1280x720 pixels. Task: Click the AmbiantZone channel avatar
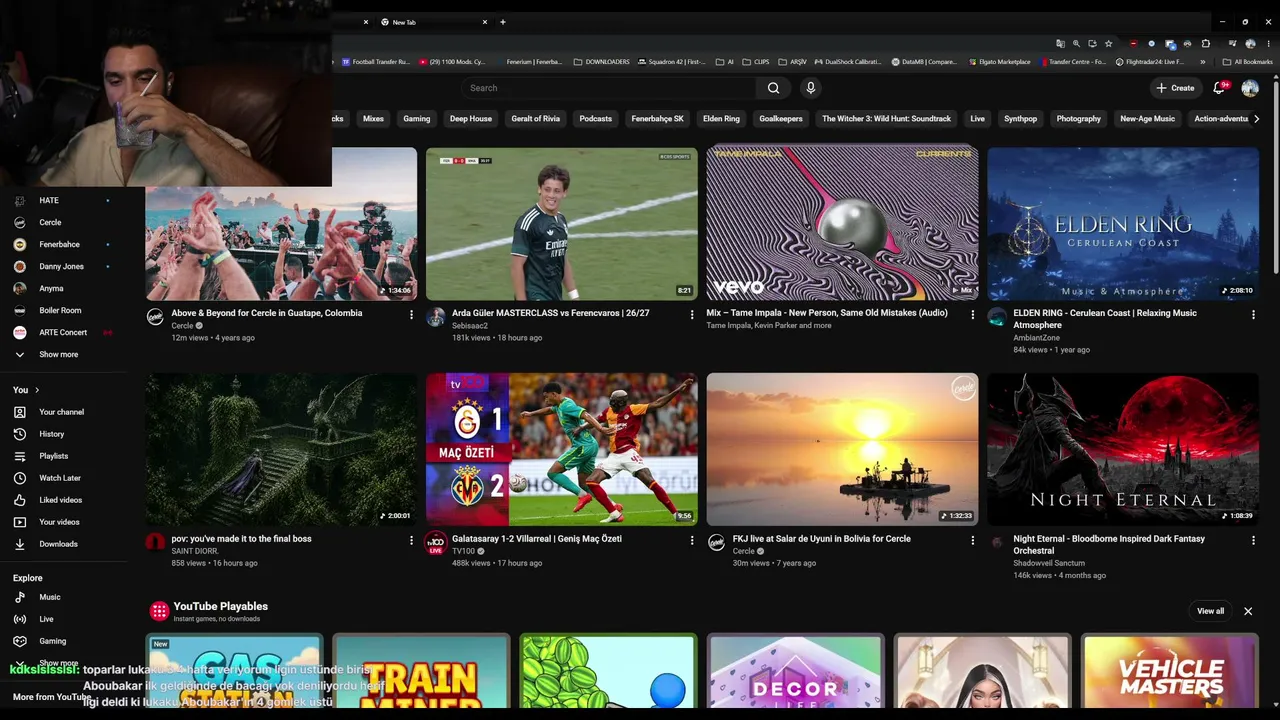997,317
